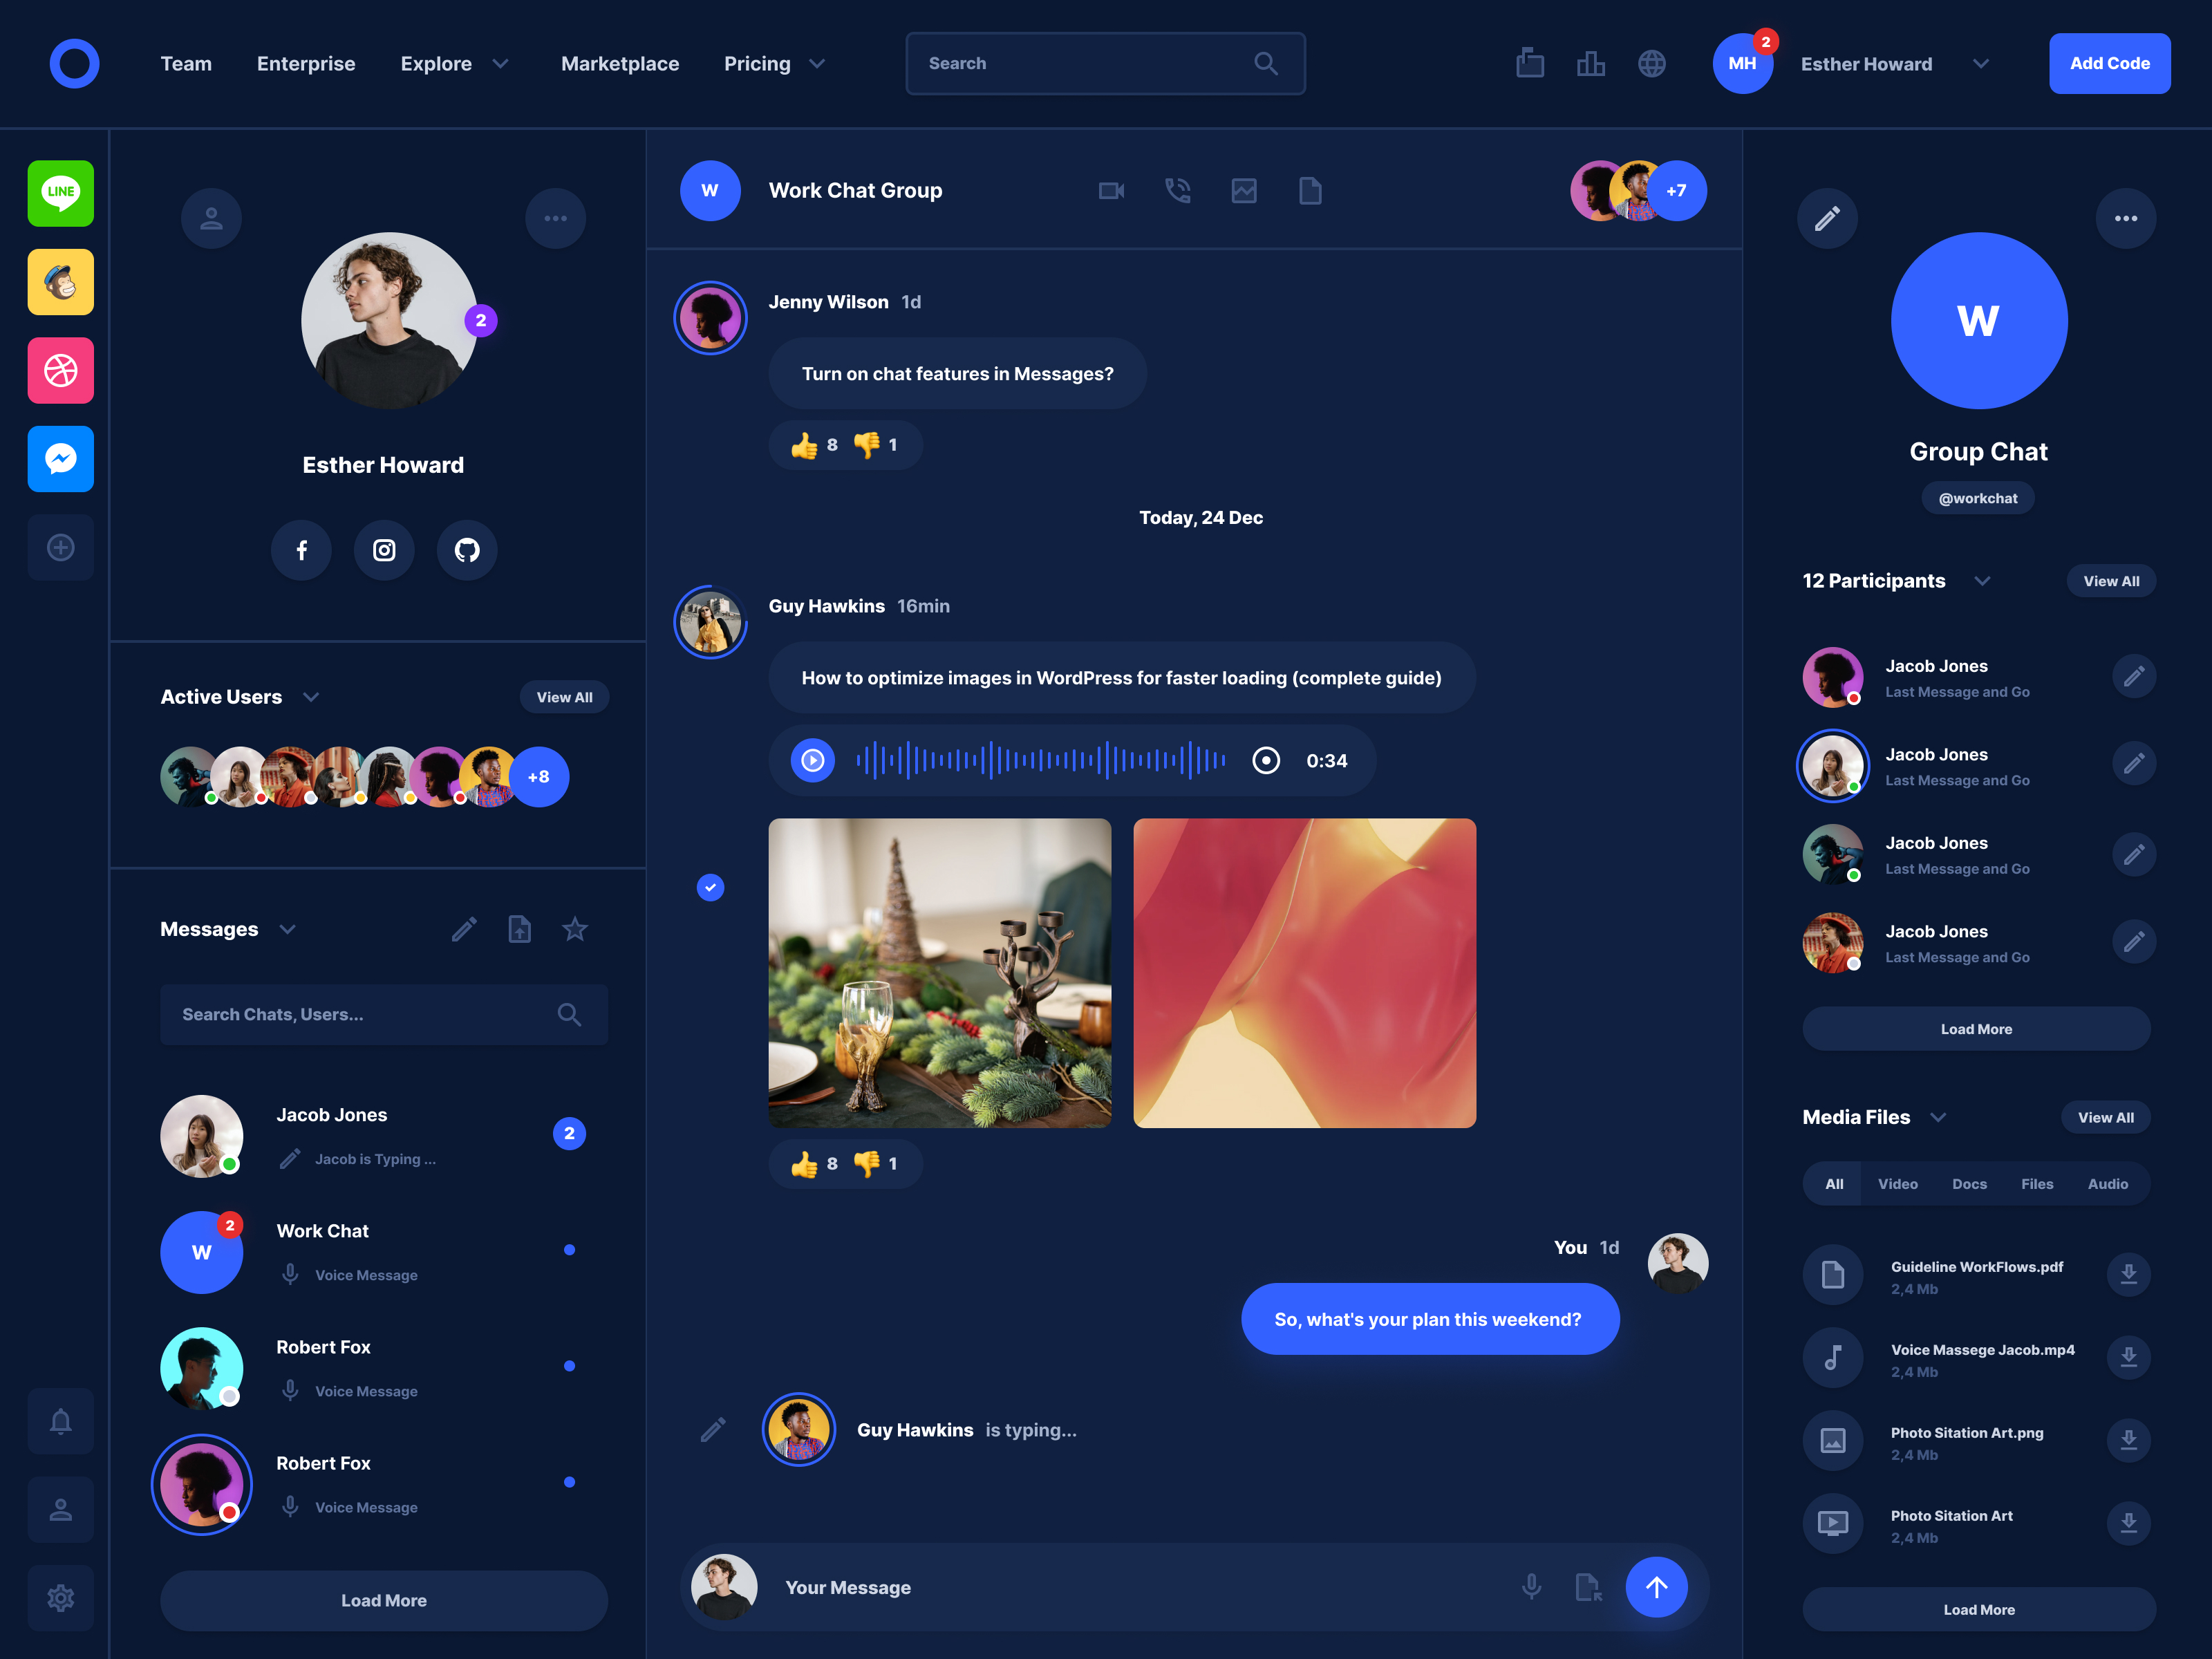Viewport: 2212px width, 1659px height.
Task: Collapse the Media Files section
Action: (x=1938, y=1117)
